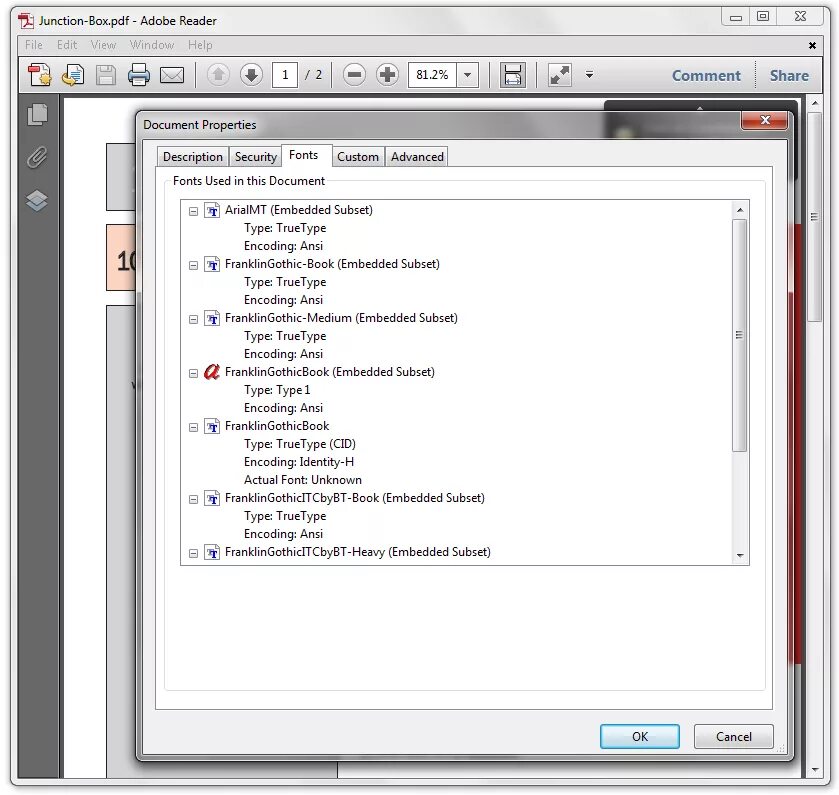
Task: Click the font list scroll up arrow
Action: [x=740, y=210]
